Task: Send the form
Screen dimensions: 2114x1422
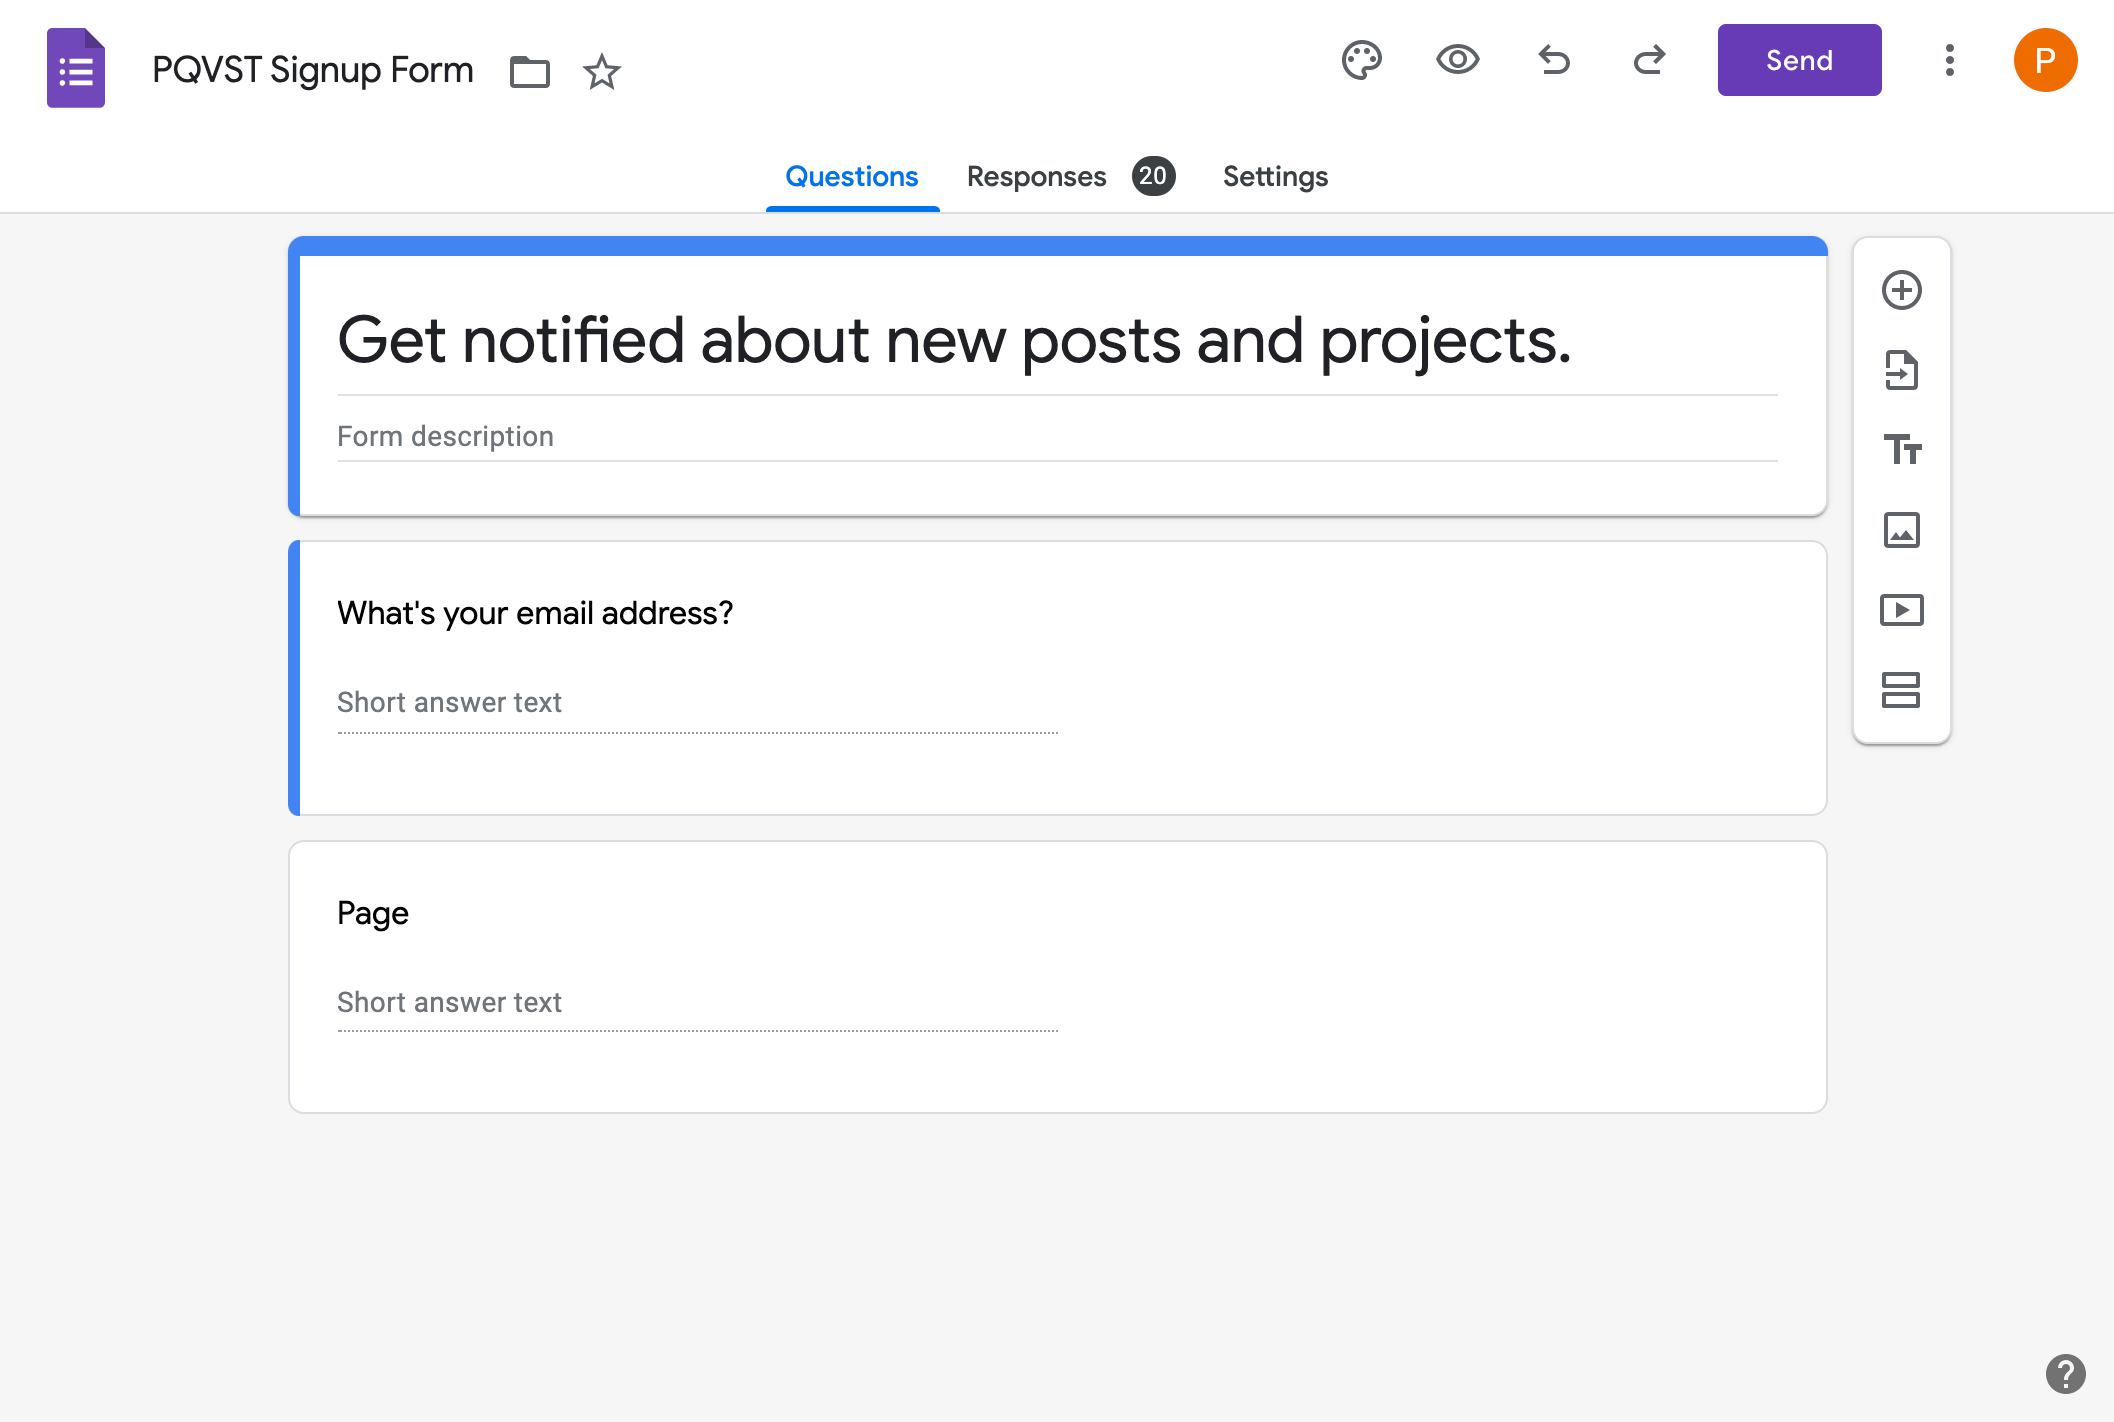Action: [x=1798, y=60]
